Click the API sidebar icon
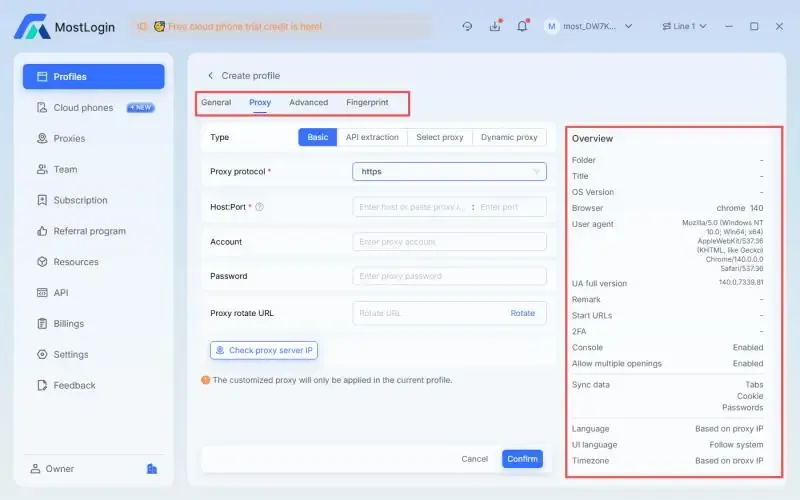The height and width of the screenshot is (500, 800). 42,293
